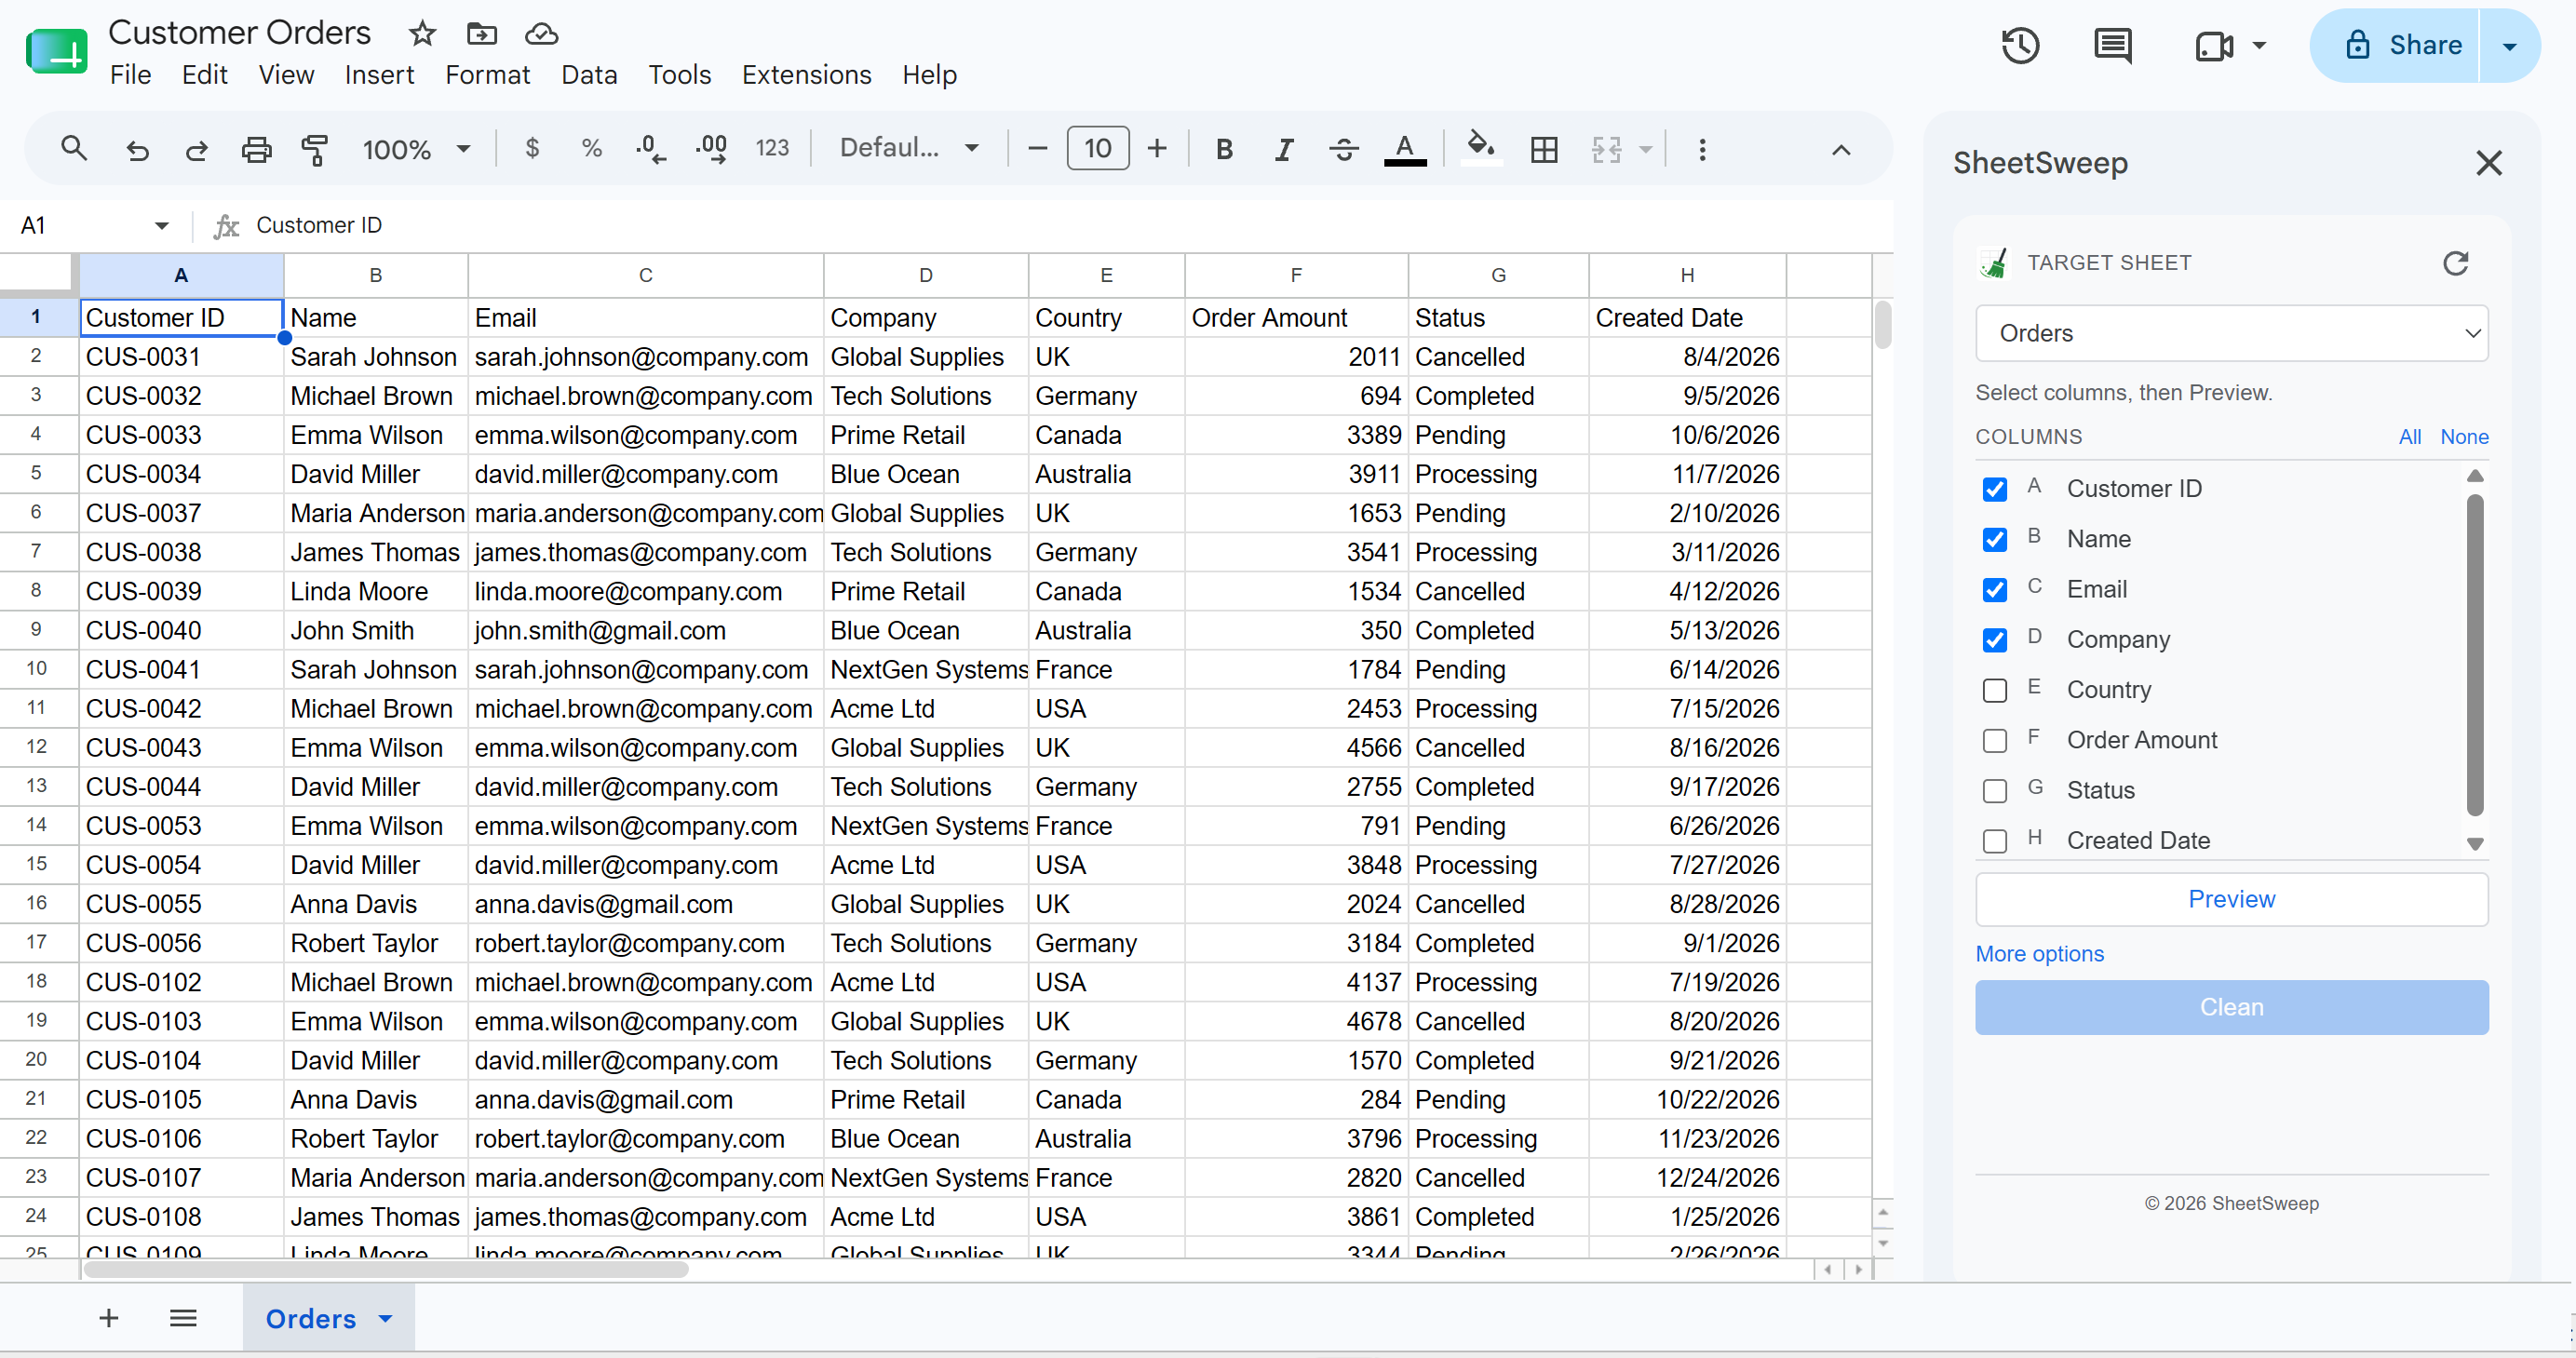Open the Orders target sheet dropdown
Image resolution: width=2576 pixels, height=1358 pixels.
[x=2231, y=333]
